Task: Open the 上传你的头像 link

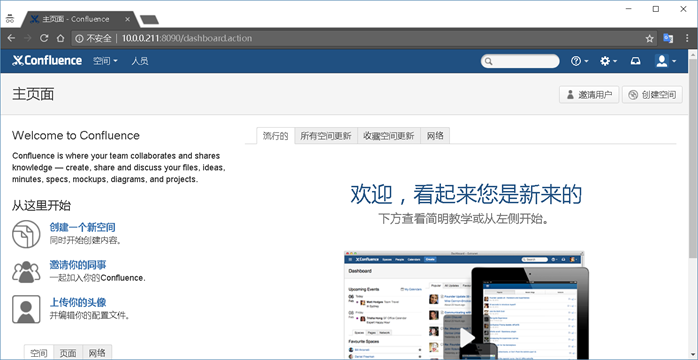Action: click(78, 302)
